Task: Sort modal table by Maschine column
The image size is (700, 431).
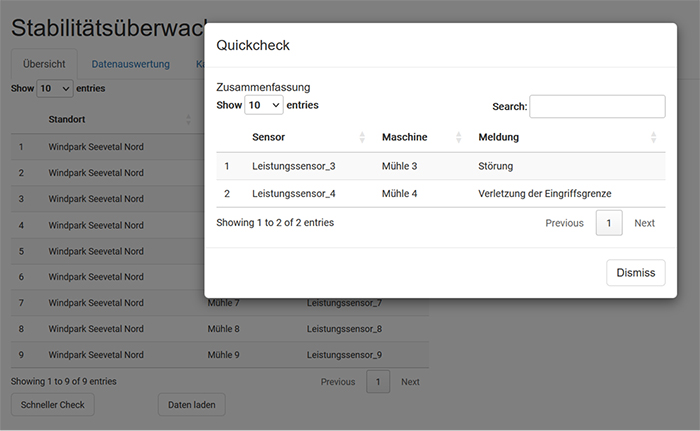Action: [420, 137]
